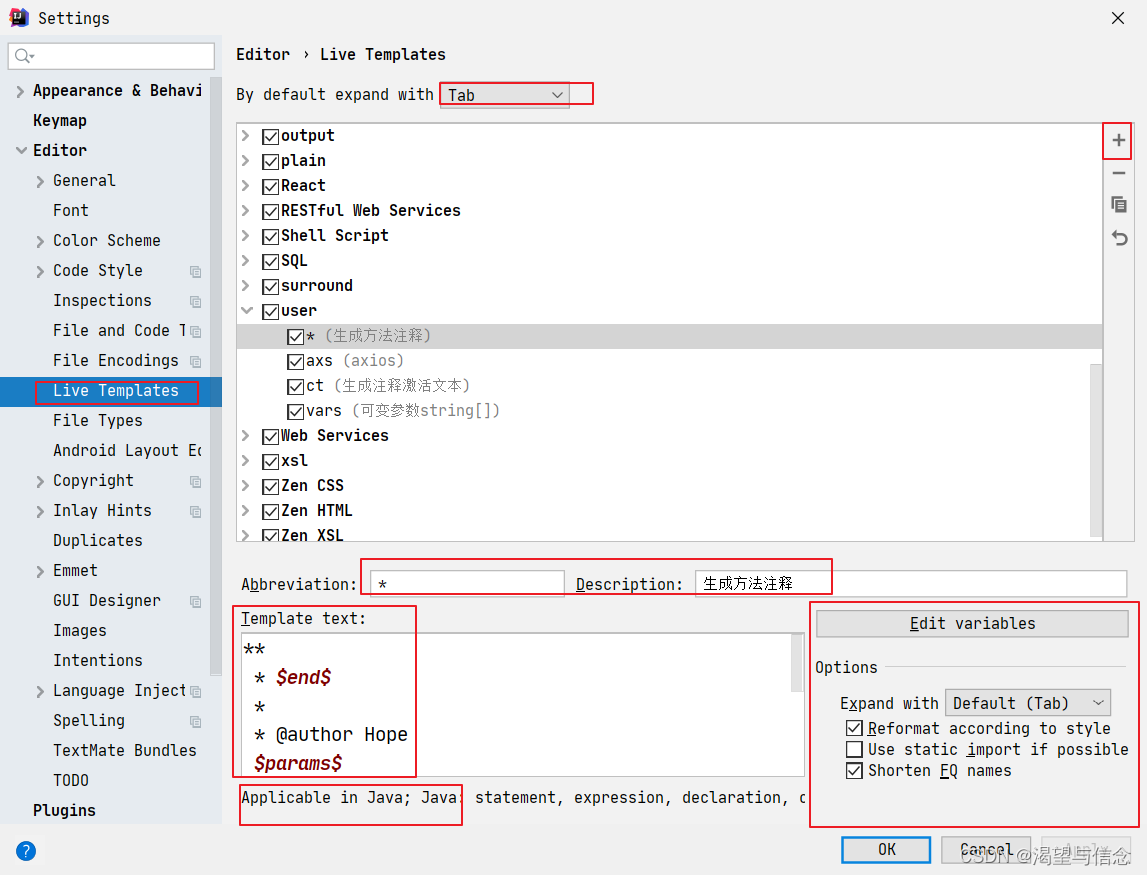Select the Web Services template group

coord(334,436)
